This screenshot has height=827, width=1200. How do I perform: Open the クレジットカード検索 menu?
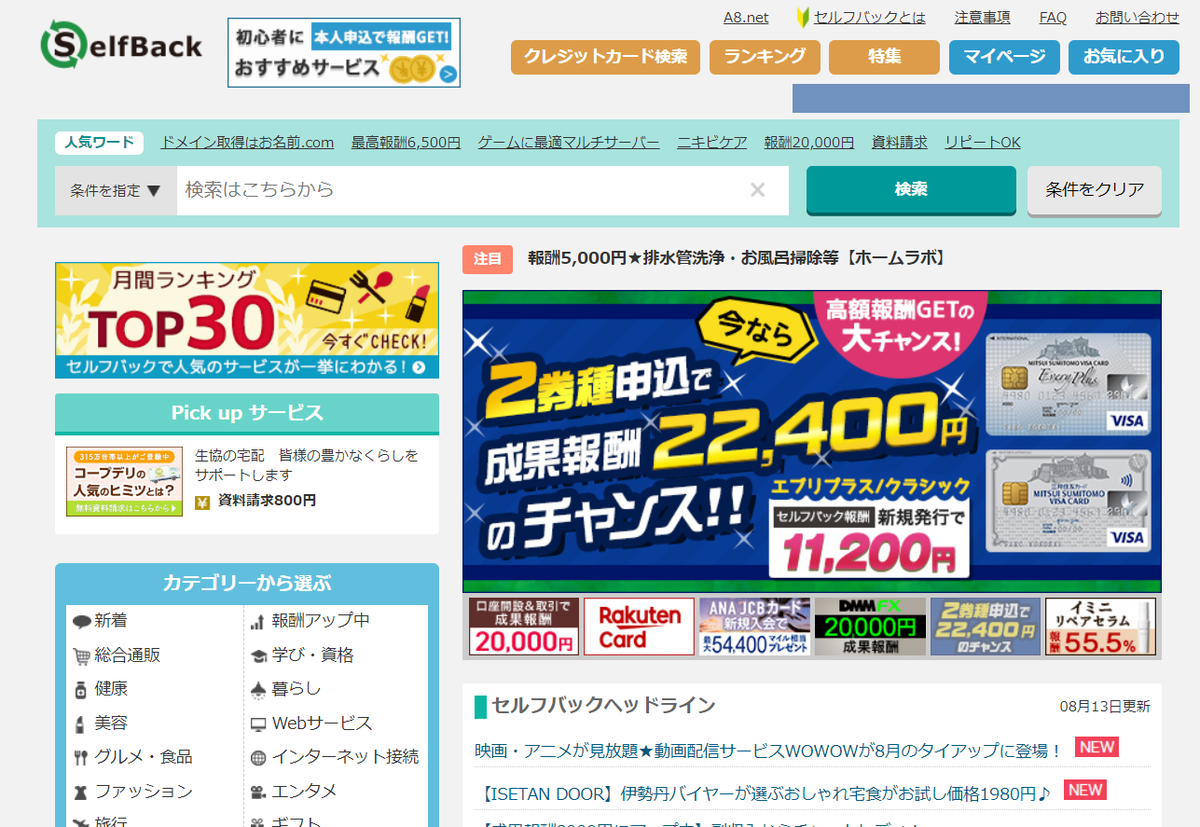click(x=605, y=57)
